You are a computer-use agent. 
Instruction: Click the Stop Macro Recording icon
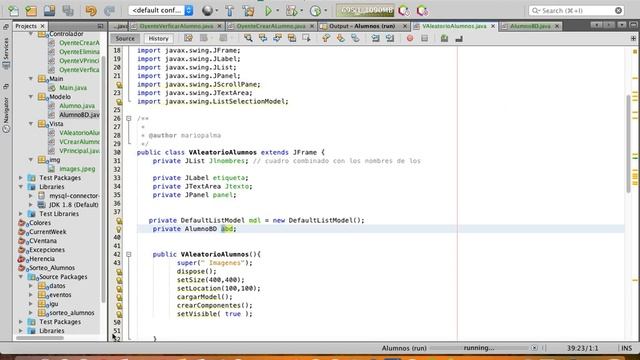coord(424,38)
